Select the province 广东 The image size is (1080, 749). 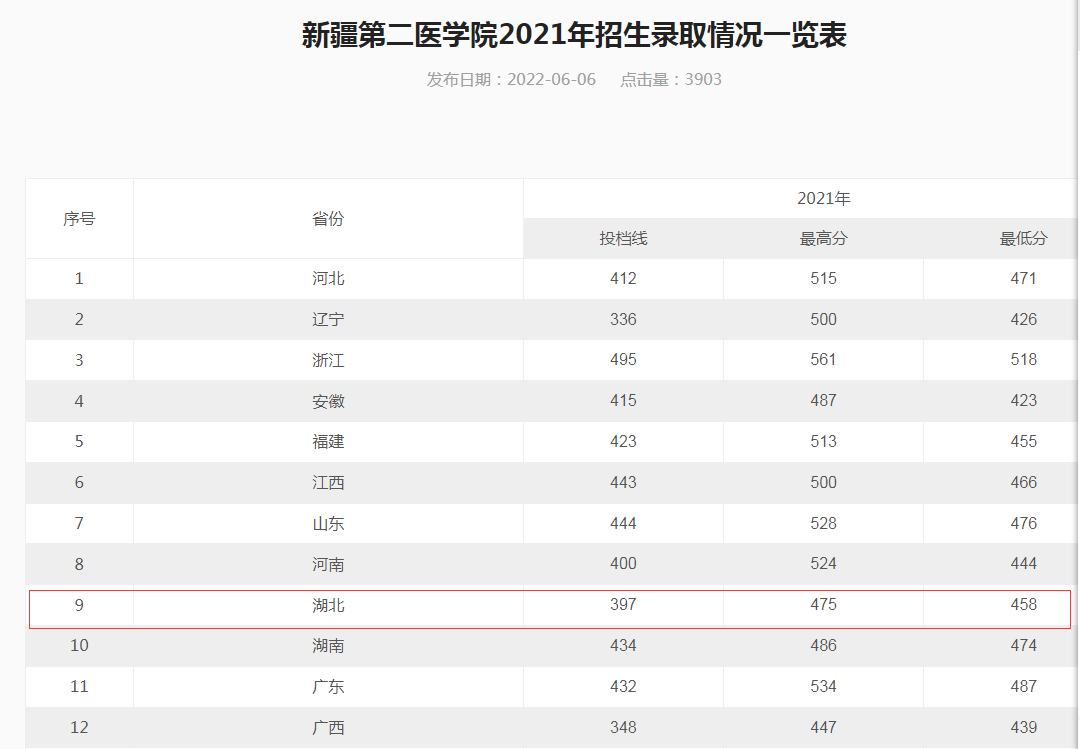tap(328, 687)
